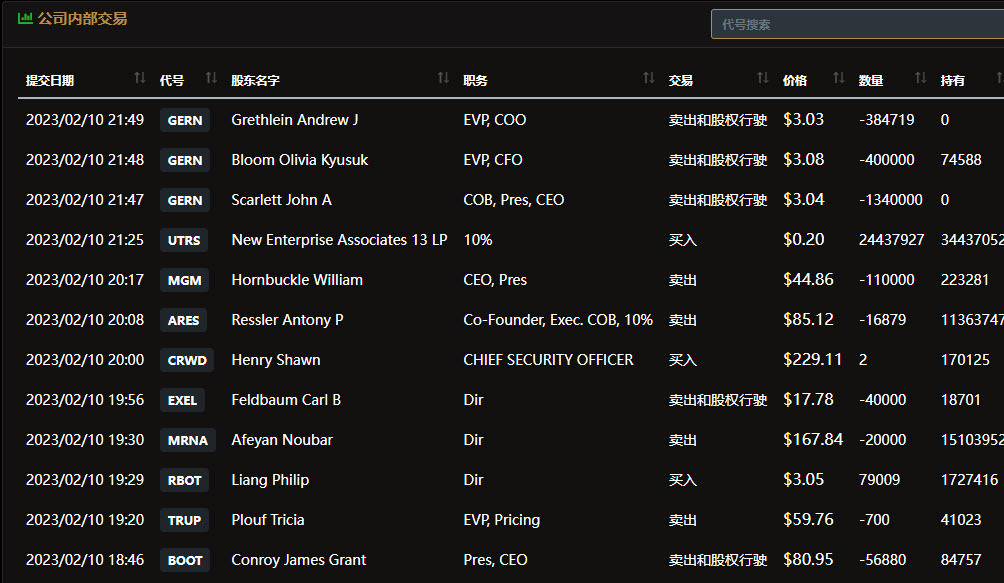Click the 公司内部交易 page title

click(82, 19)
